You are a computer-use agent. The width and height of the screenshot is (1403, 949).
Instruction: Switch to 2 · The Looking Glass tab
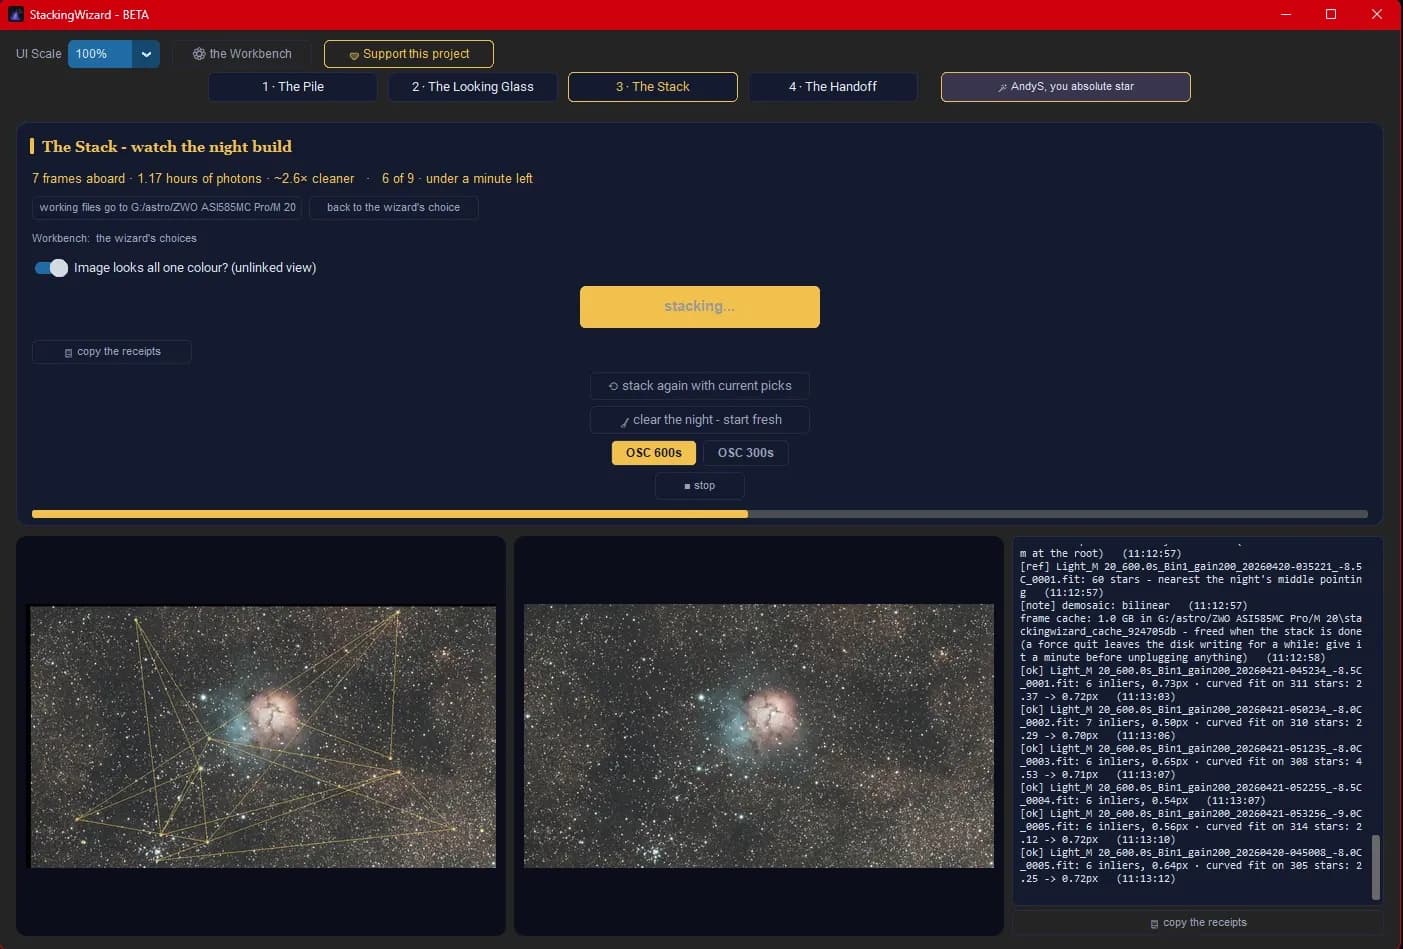pos(473,87)
